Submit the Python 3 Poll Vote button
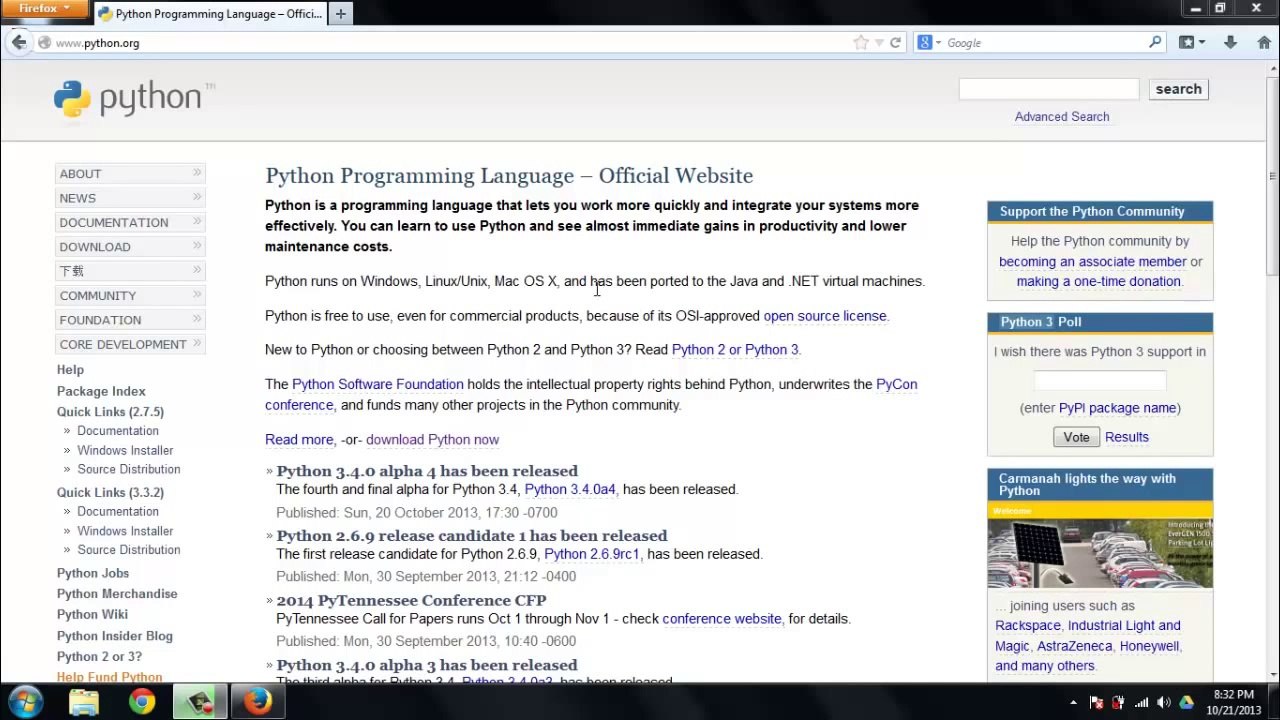This screenshot has width=1280, height=720. (x=1076, y=437)
